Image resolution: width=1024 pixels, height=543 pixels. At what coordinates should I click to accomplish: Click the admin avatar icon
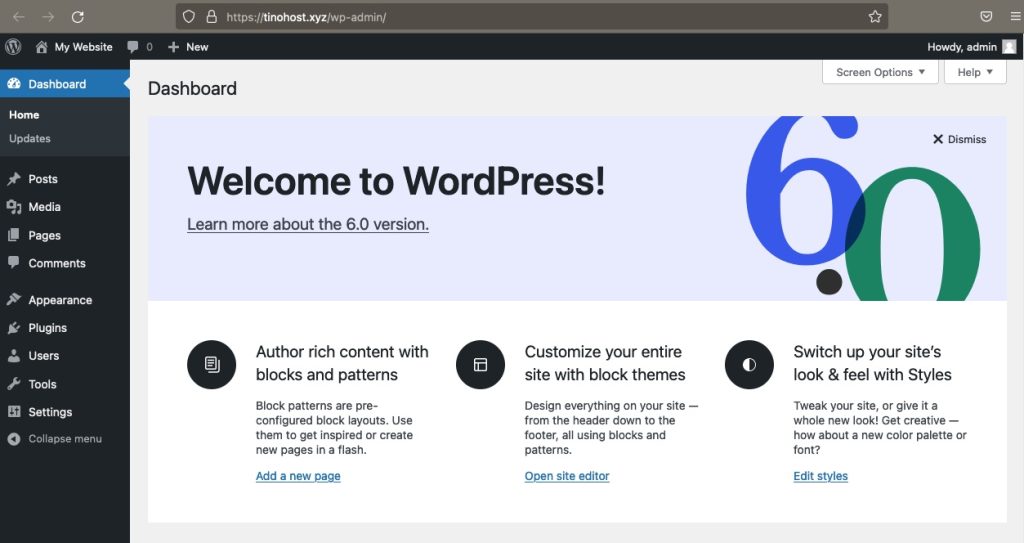(1009, 47)
